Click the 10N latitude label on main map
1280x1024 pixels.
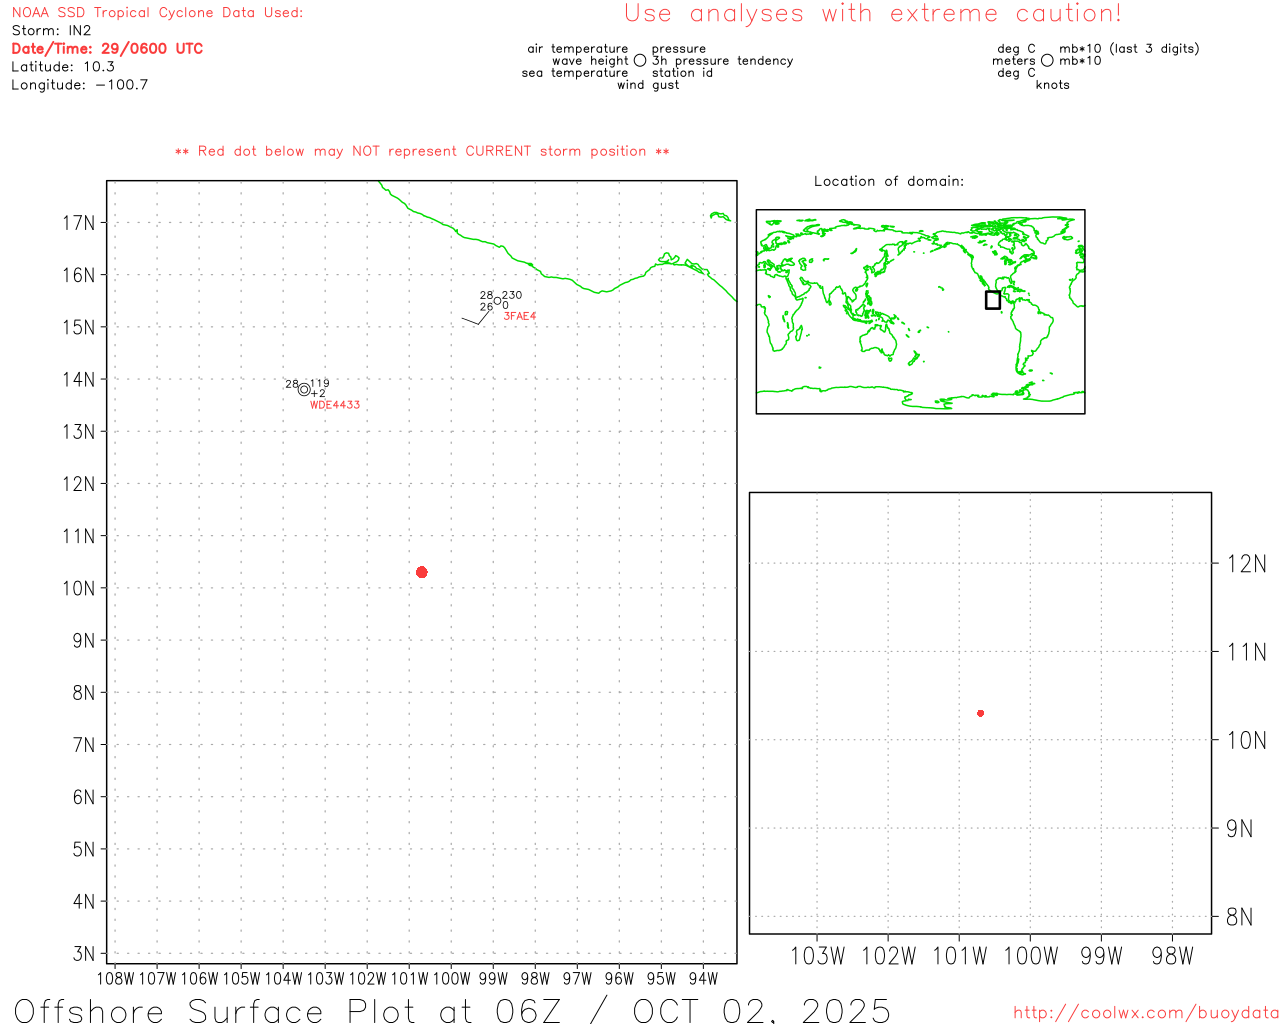coord(79,588)
